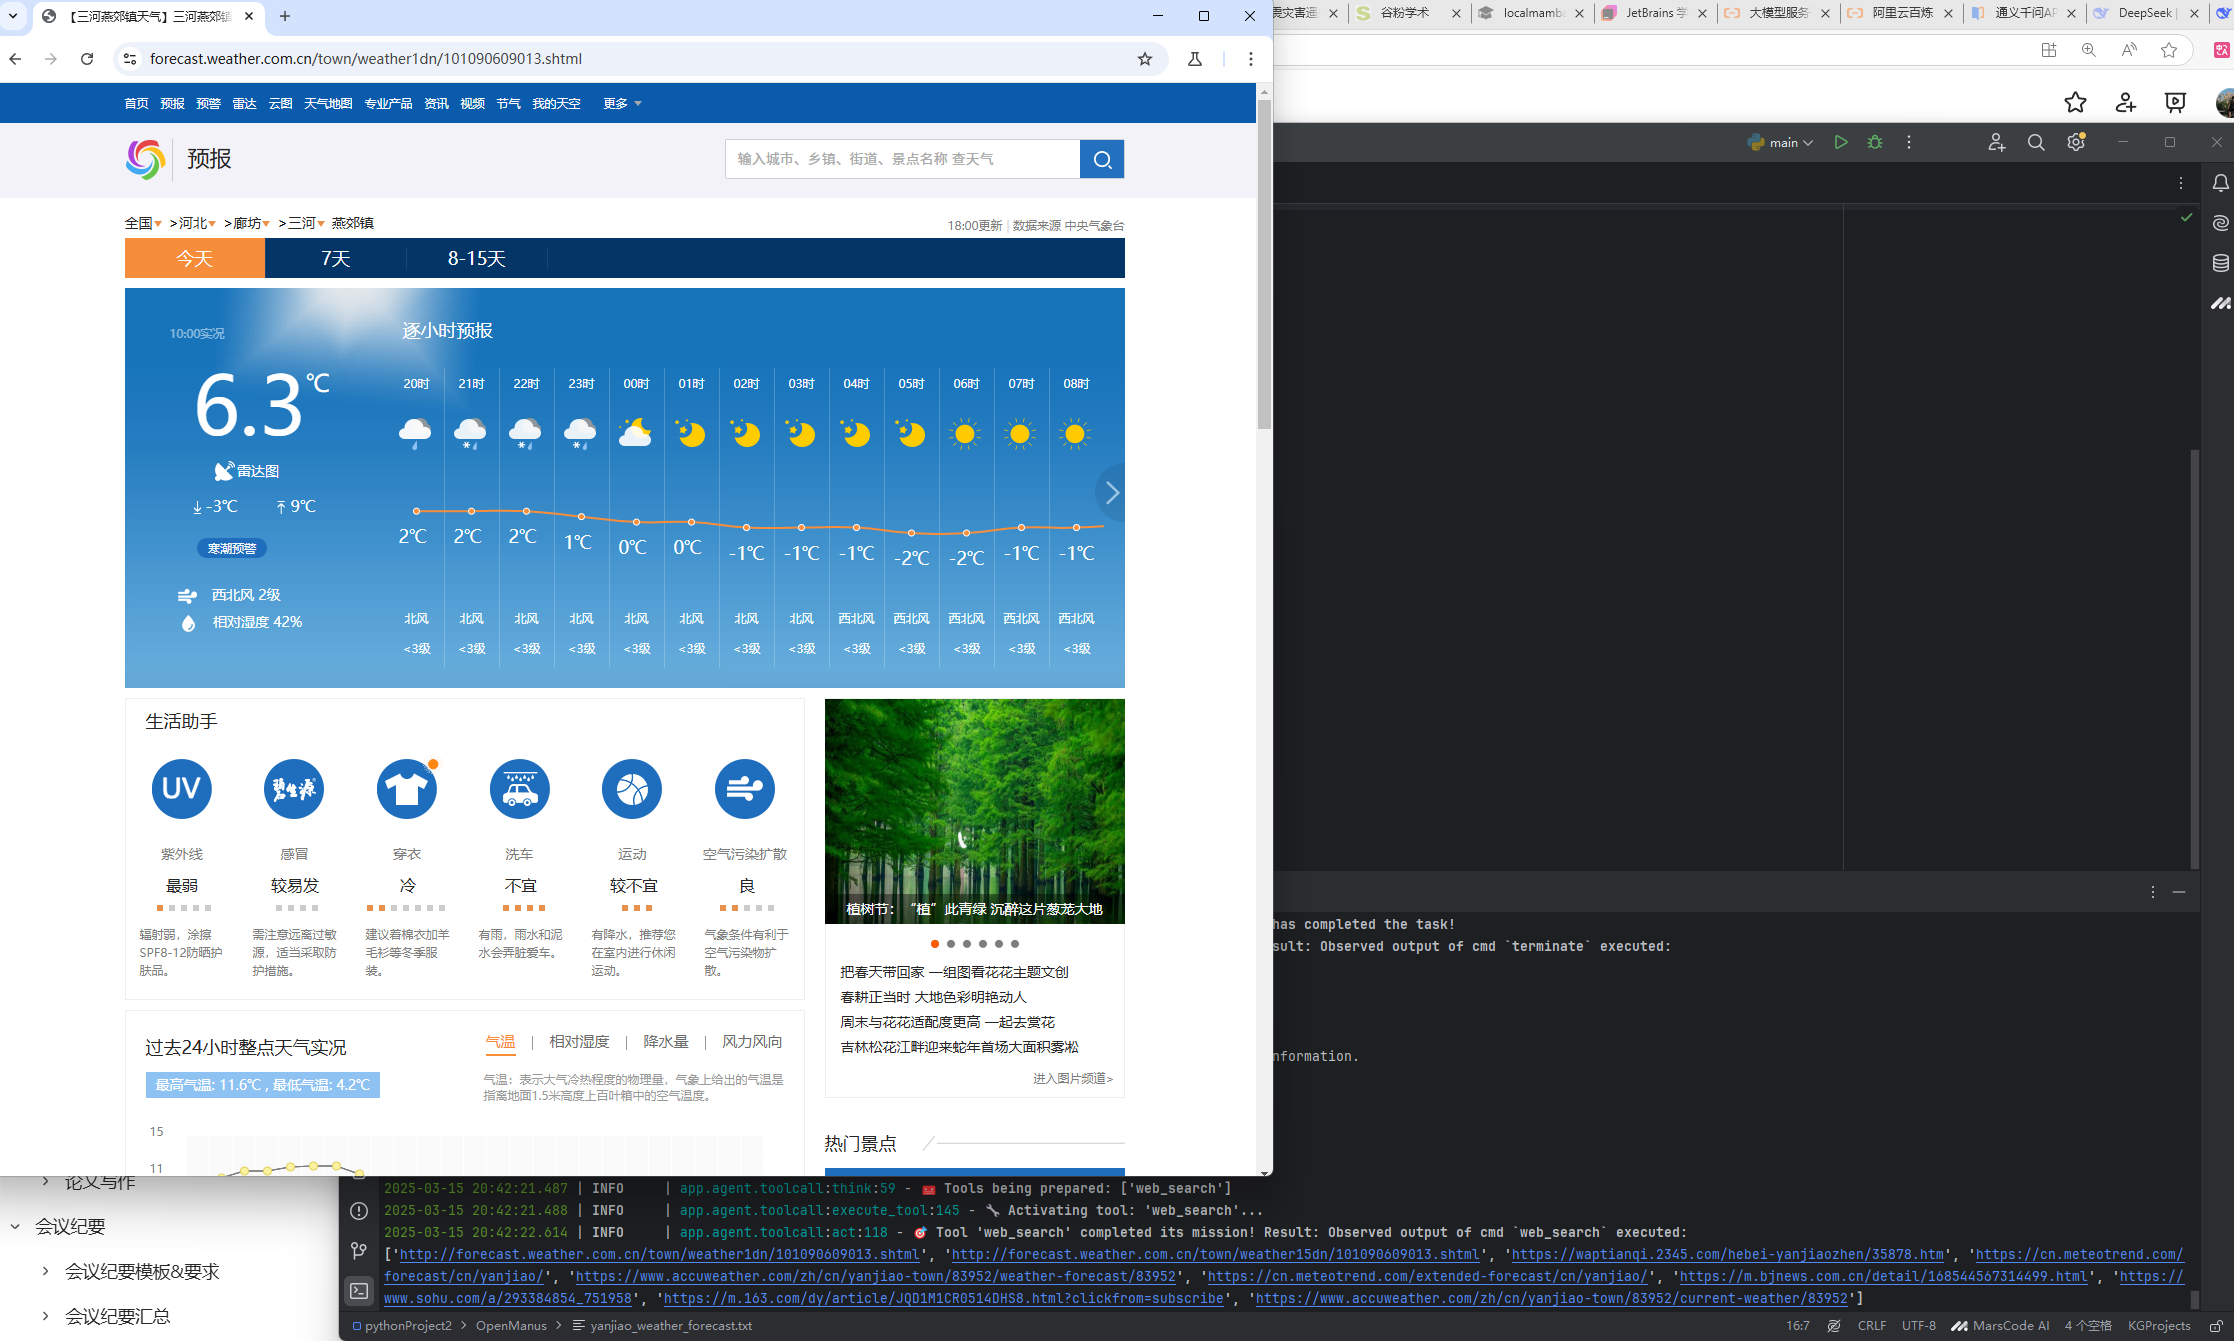Expand the 更多 navigation dropdown
Viewport: 2234px width, 1341px height.
622,104
